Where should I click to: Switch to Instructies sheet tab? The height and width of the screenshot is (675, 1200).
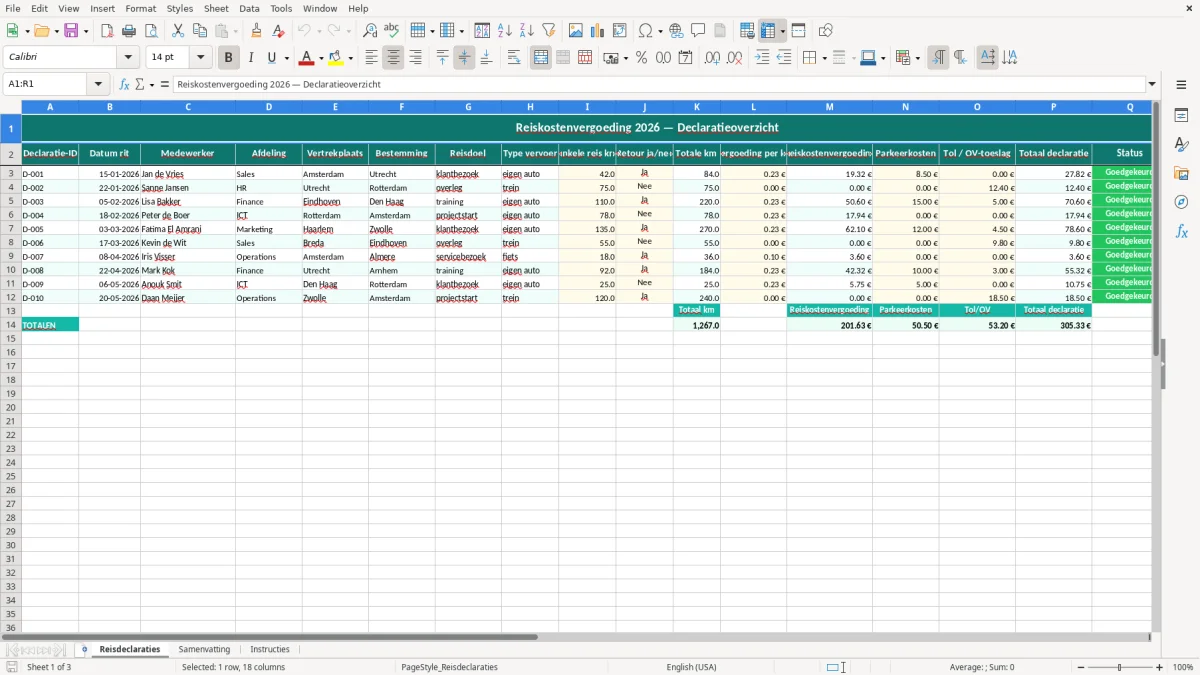(x=270, y=649)
